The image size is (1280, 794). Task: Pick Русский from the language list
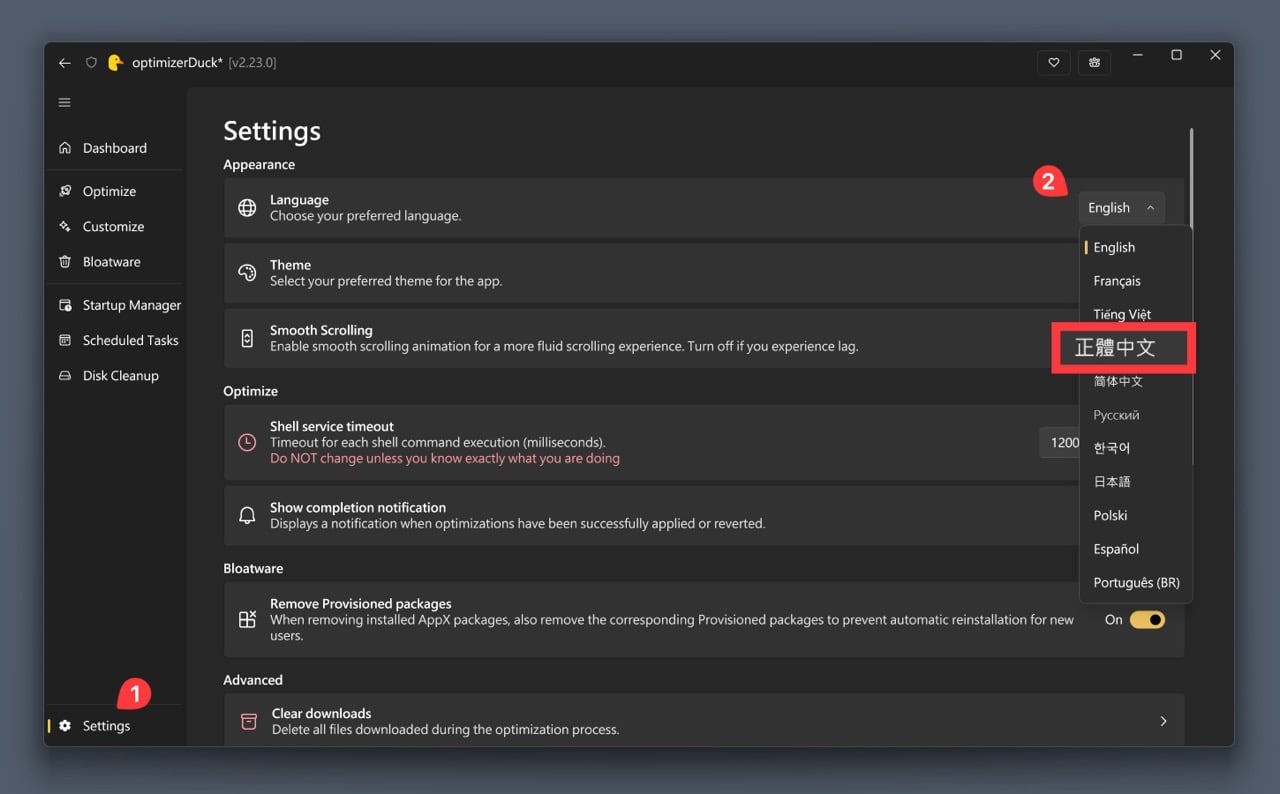pyautogui.click(x=1136, y=415)
